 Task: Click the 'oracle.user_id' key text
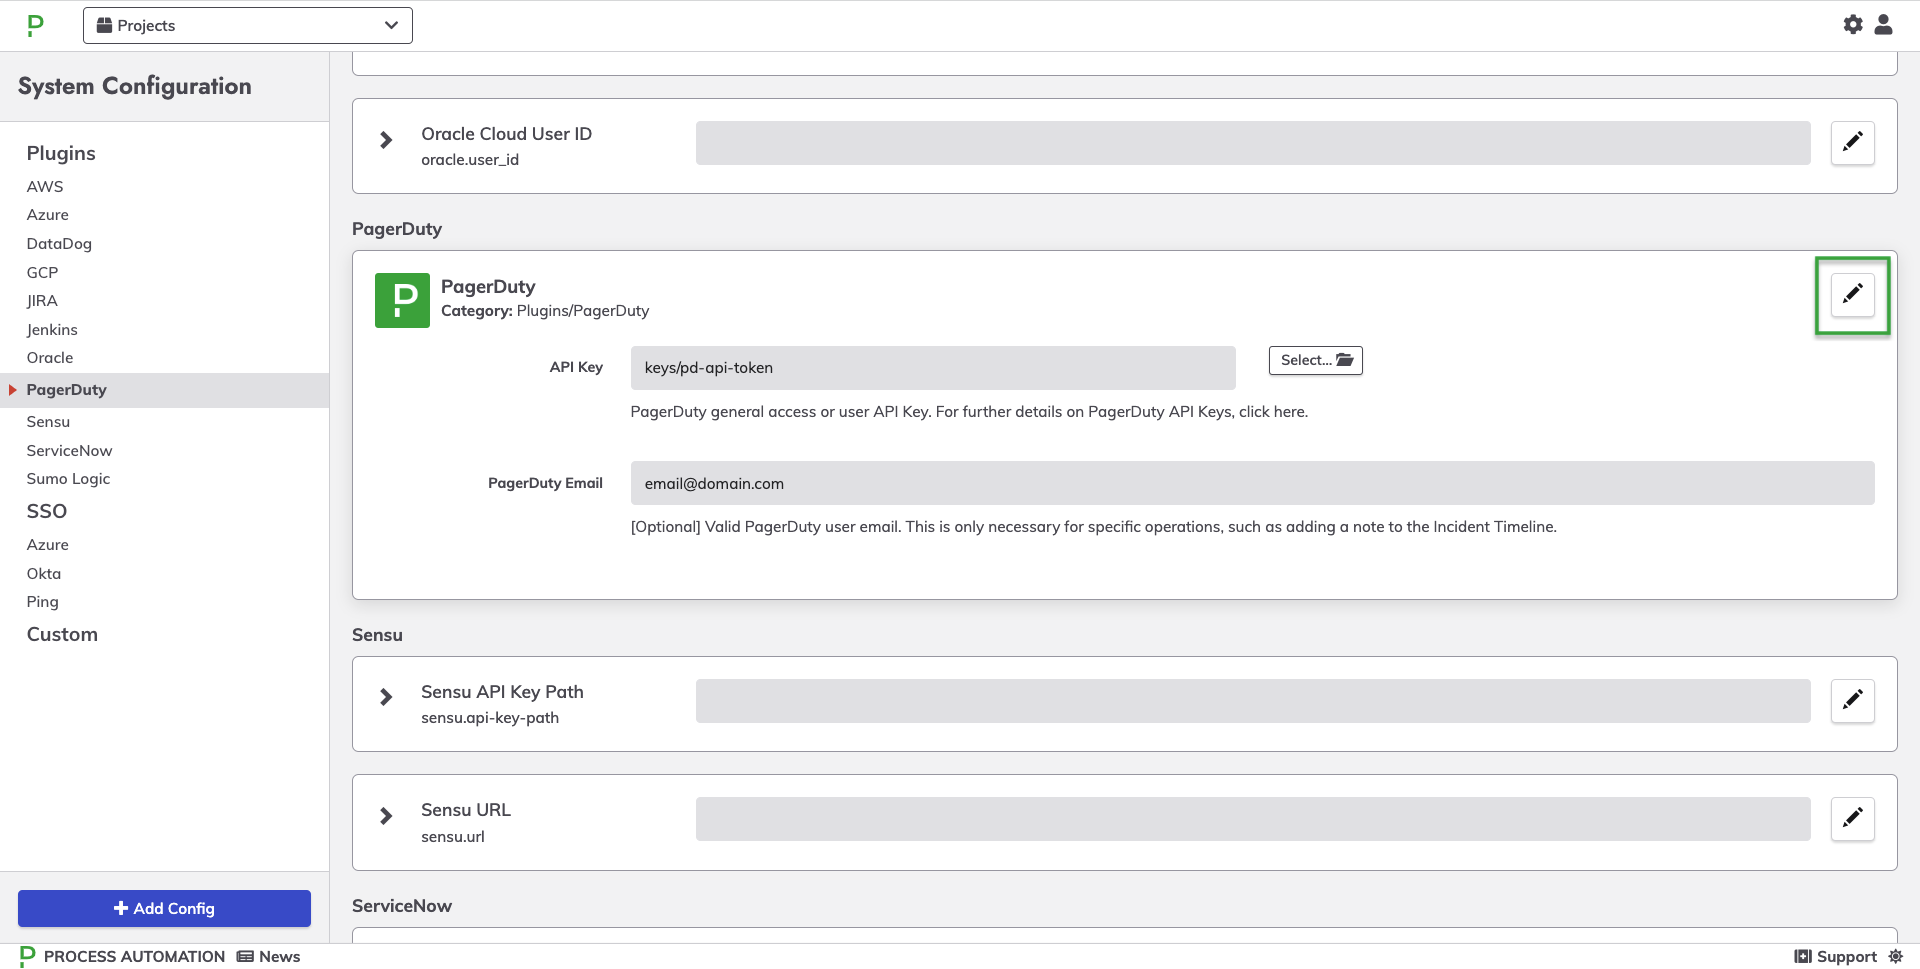point(470,160)
